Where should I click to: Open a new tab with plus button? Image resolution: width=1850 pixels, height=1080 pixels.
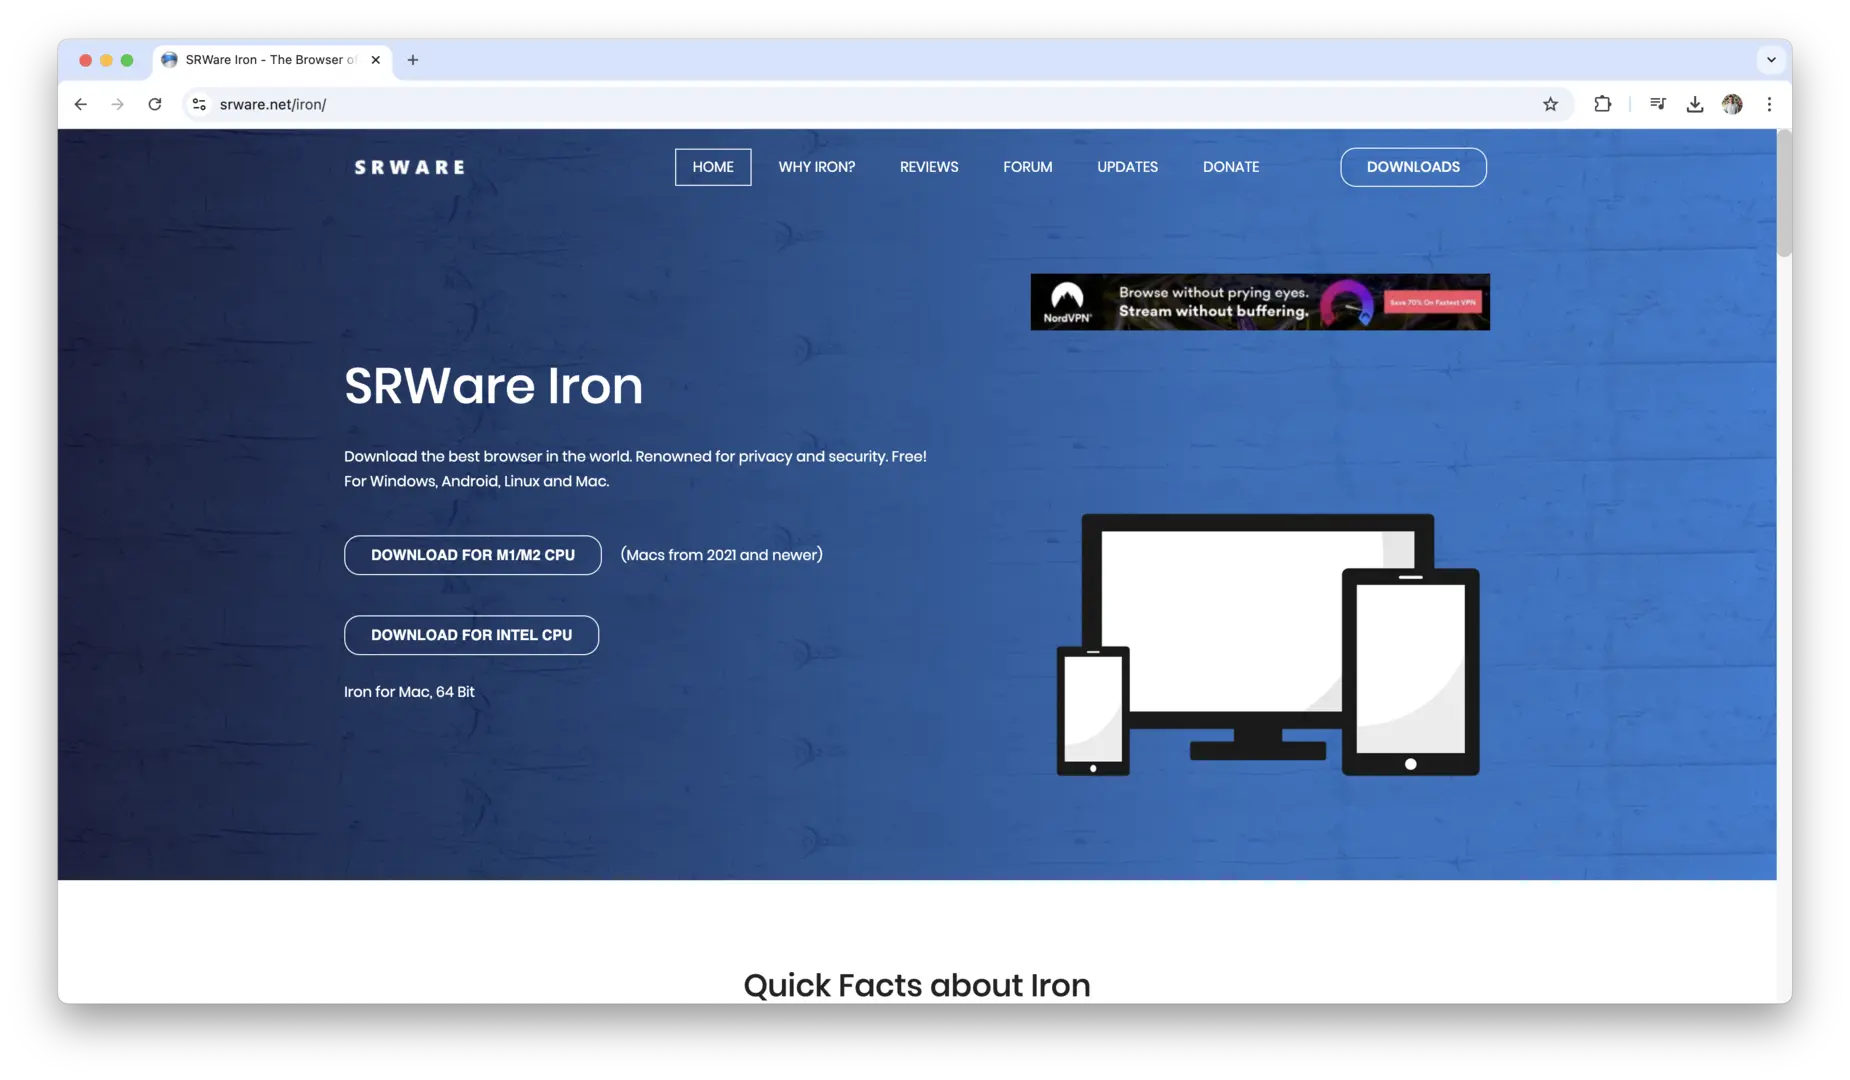tap(413, 60)
